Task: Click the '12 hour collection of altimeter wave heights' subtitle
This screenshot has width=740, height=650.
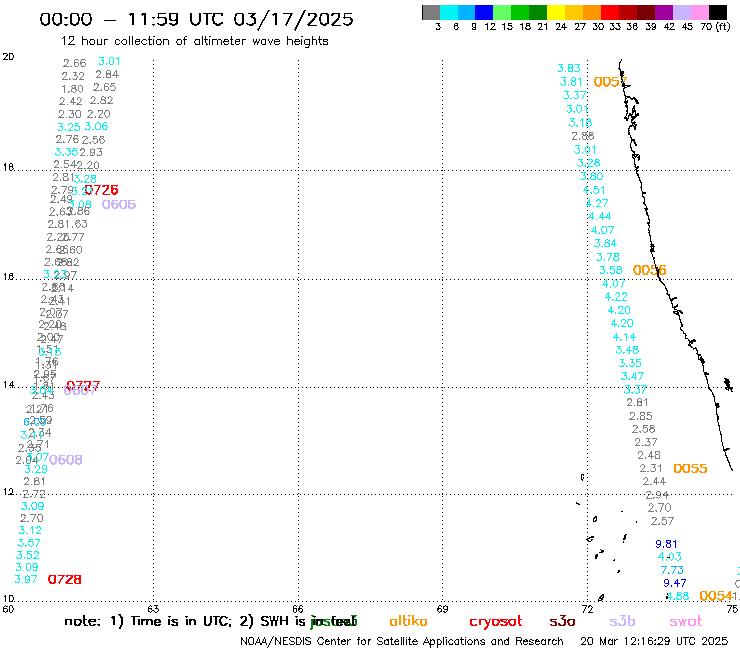Action: pos(194,41)
